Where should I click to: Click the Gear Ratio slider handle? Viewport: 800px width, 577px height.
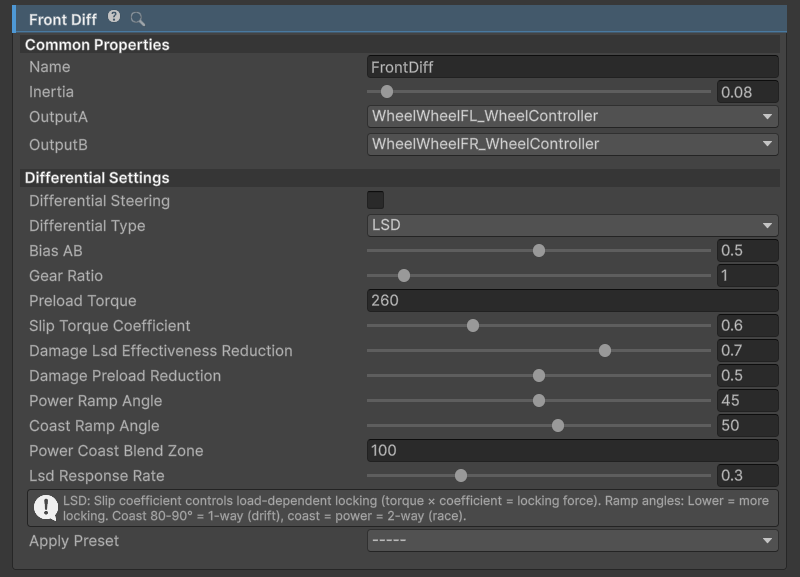coord(404,275)
